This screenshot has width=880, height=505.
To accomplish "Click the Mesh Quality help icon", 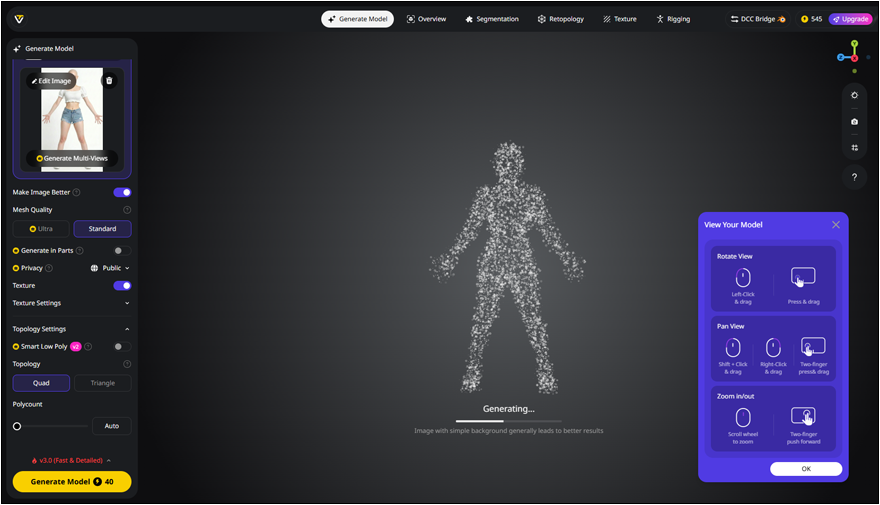I will tap(127, 210).
